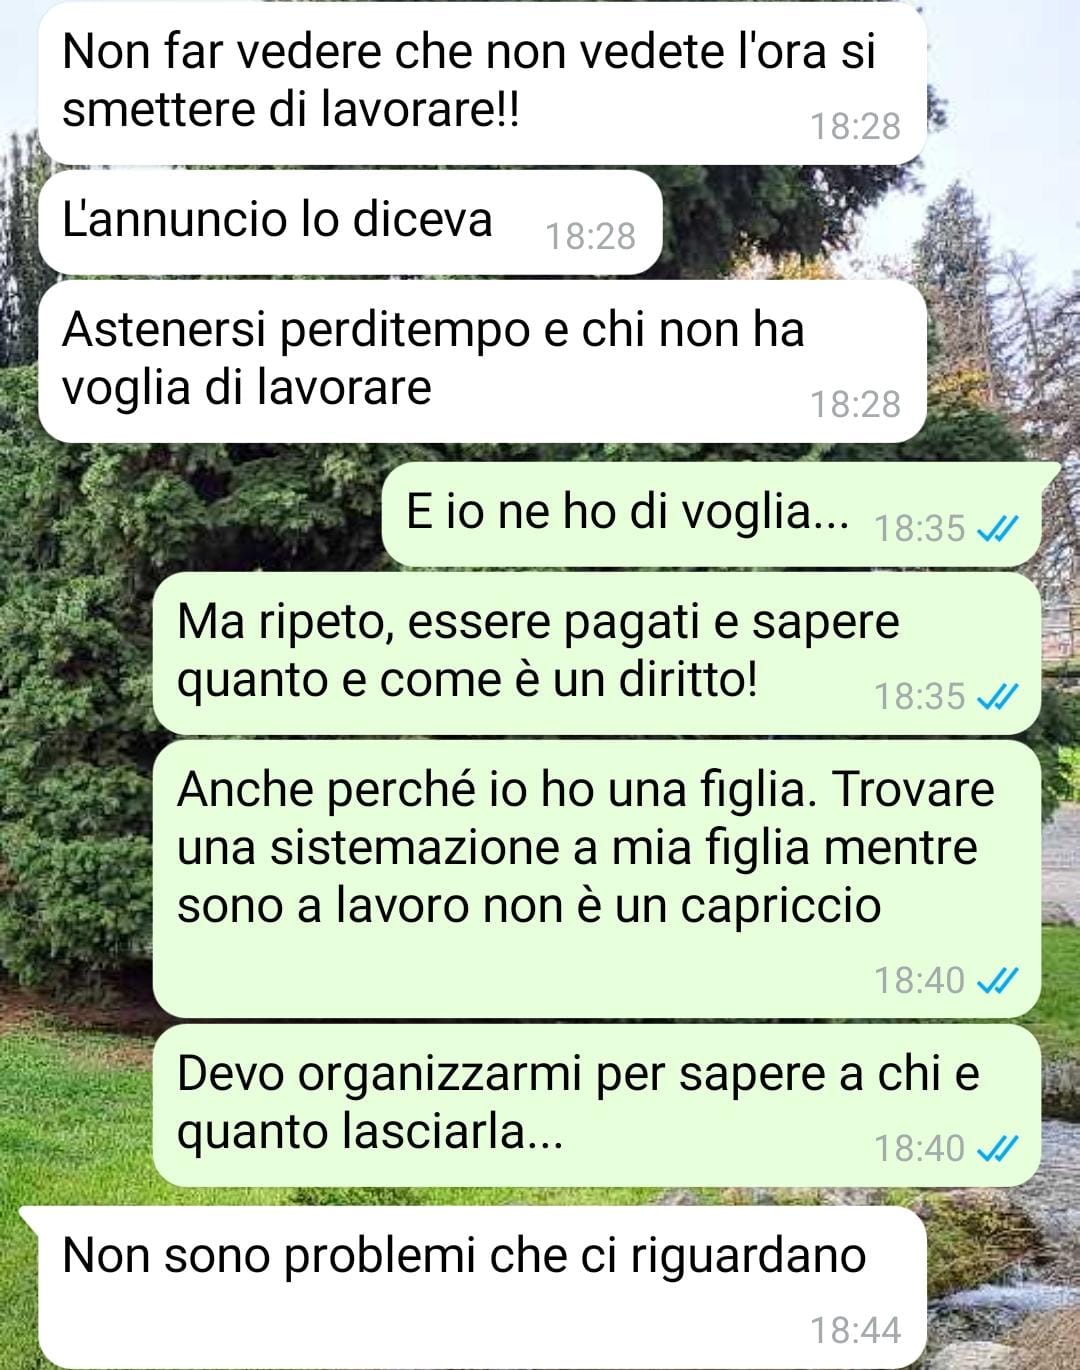Image resolution: width=1080 pixels, height=1370 pixels.
Task: Tap the 18:40 timestamp under 'non è un capriccio'
Action: click(x=920, y=980)
